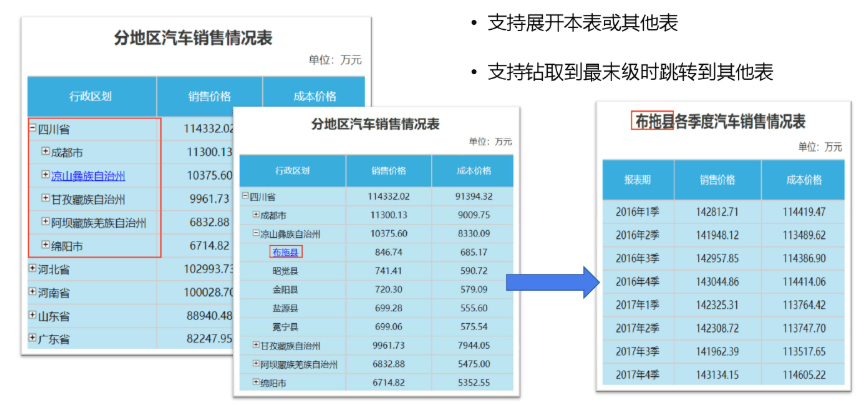The height and width of the screenshot is (405, 864).
Task: Choose the 冕宁县 row
Action: [x=285, y=326]
